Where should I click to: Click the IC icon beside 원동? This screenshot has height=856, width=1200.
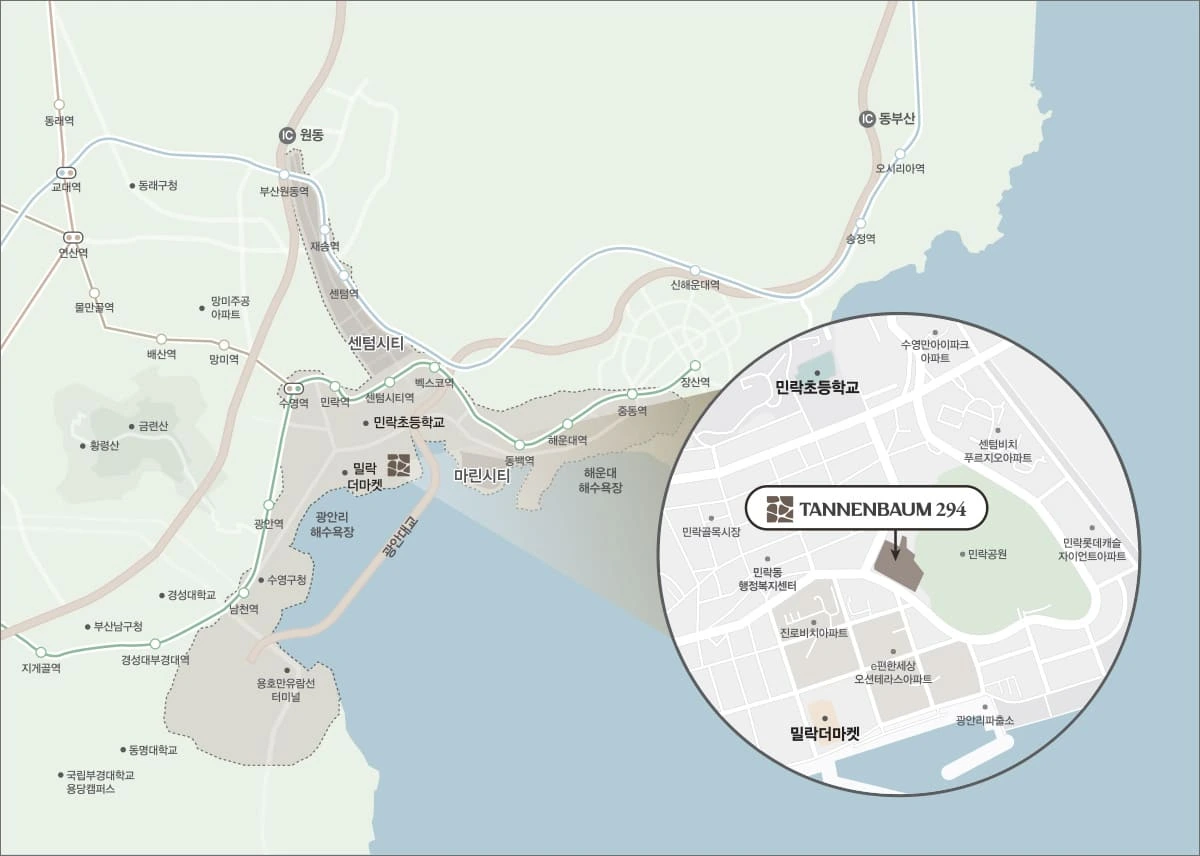[x=288, y=135]
